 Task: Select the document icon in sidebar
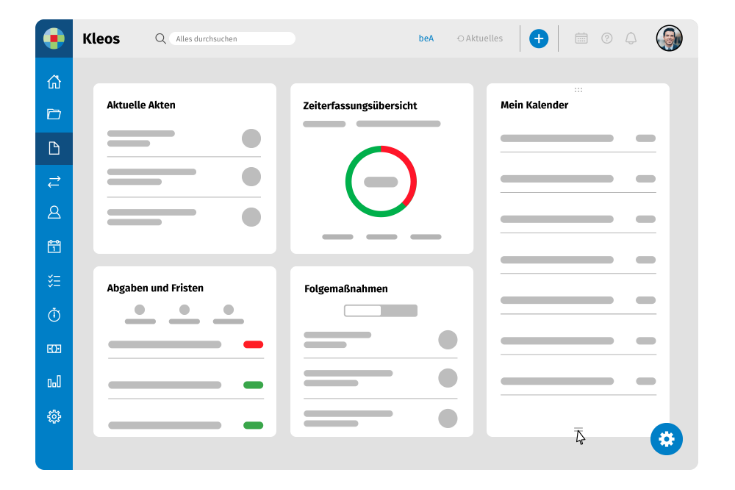pos(54,148)
